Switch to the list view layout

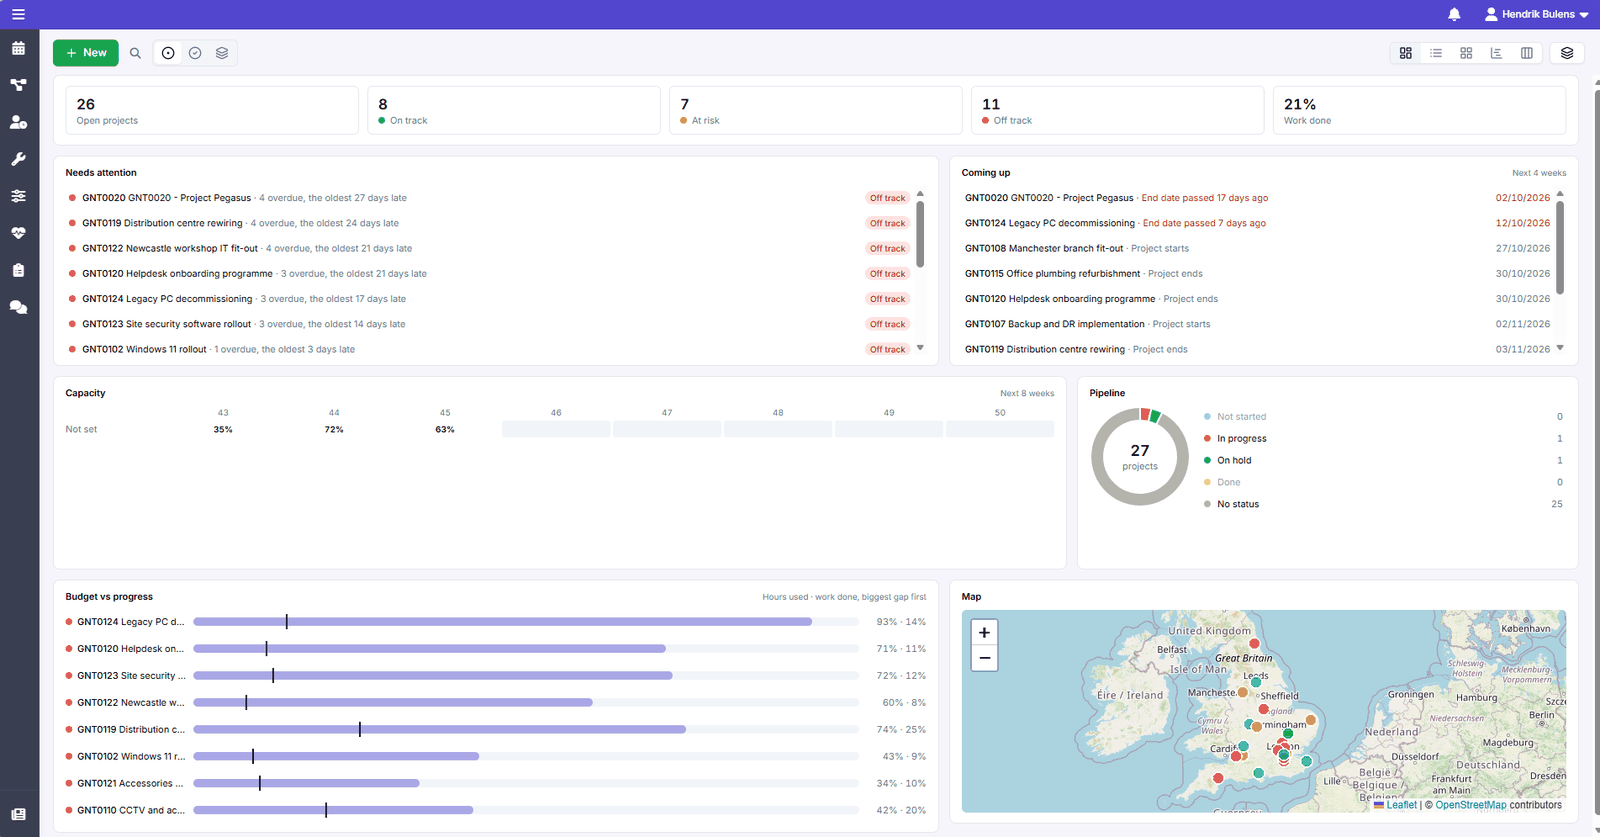[x=1436, y=53]
